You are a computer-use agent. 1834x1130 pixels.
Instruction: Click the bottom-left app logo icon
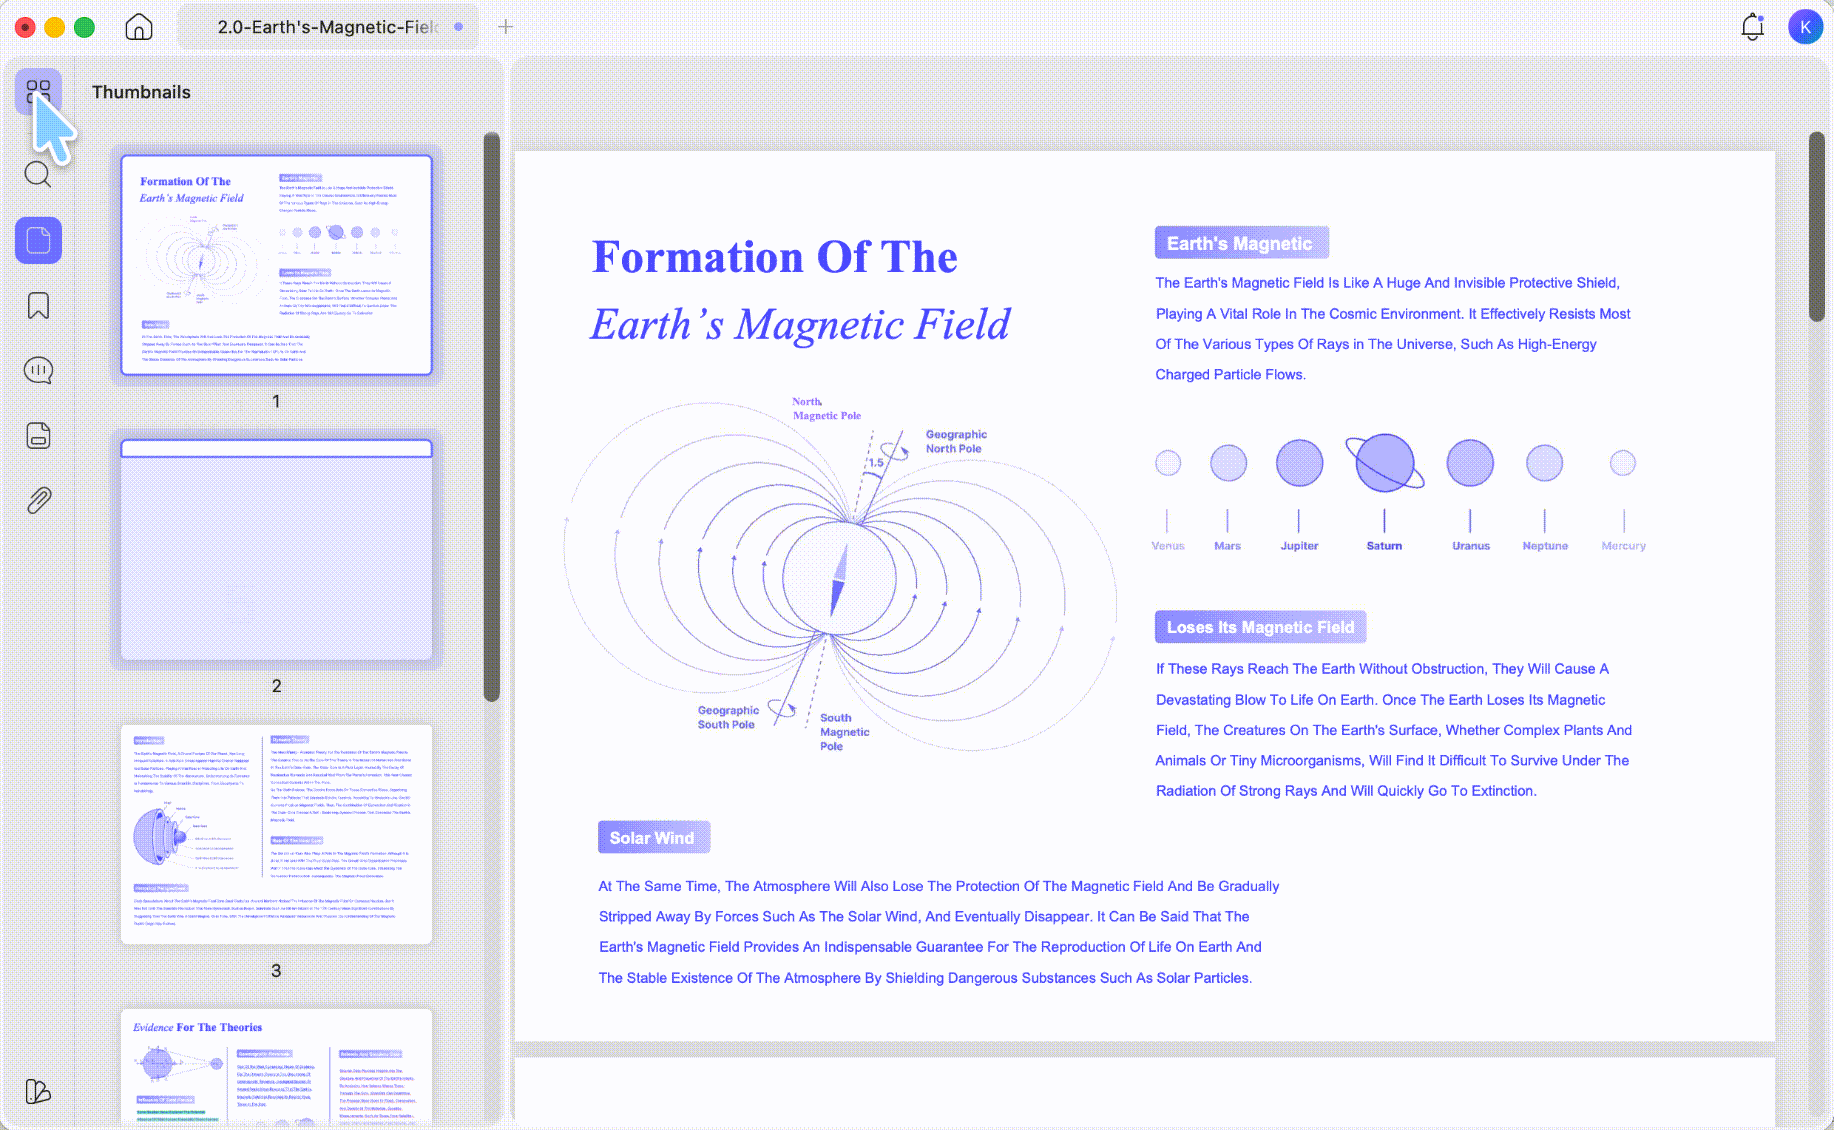(38, 1091)
